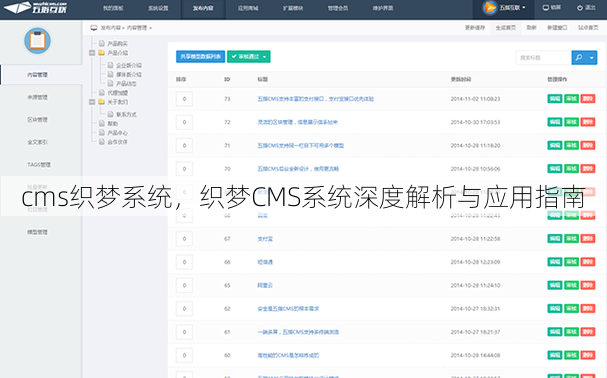Image resolution: width=607 pixels, height=378 pixels.
Task: Open the 扩展模块 top menu
Action: [x=293, y=8]
